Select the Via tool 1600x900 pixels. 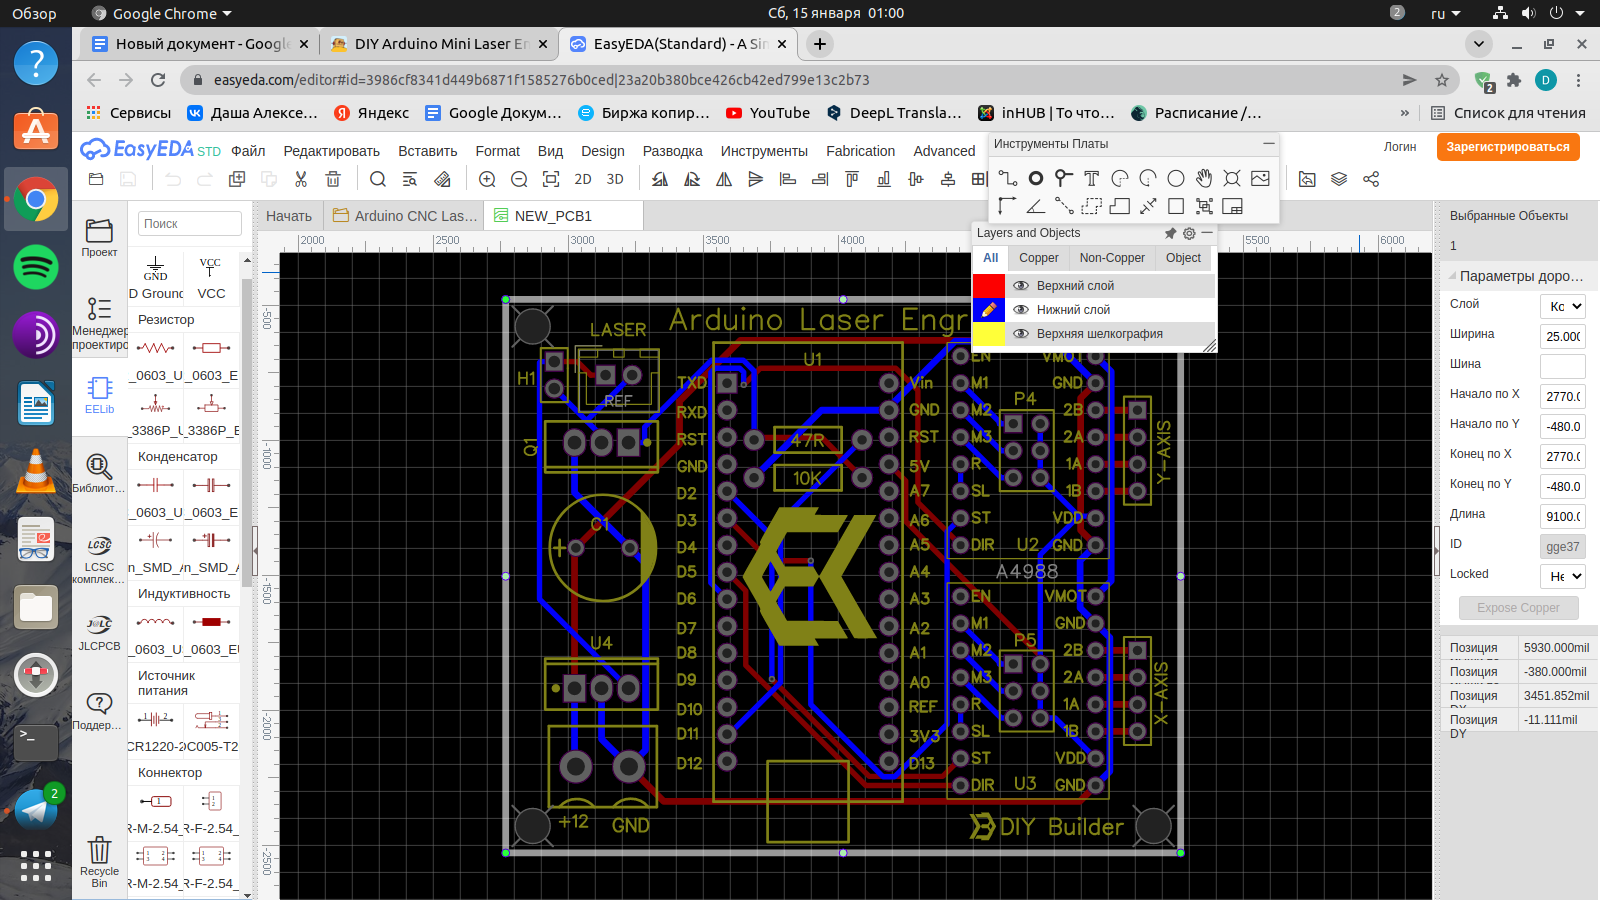click(x=1064, y=178)
